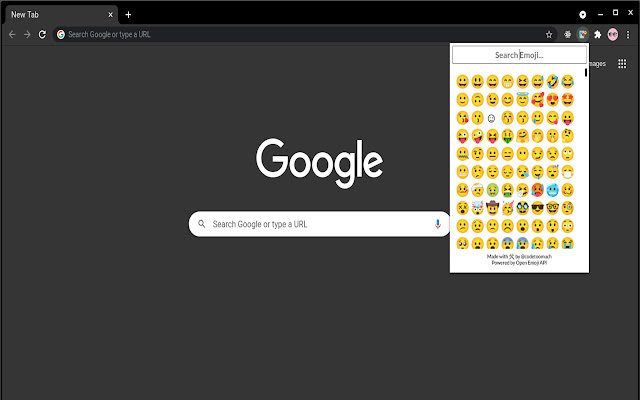
Task: Click the emoji popup scrollbar thumb
Action: 586,73
